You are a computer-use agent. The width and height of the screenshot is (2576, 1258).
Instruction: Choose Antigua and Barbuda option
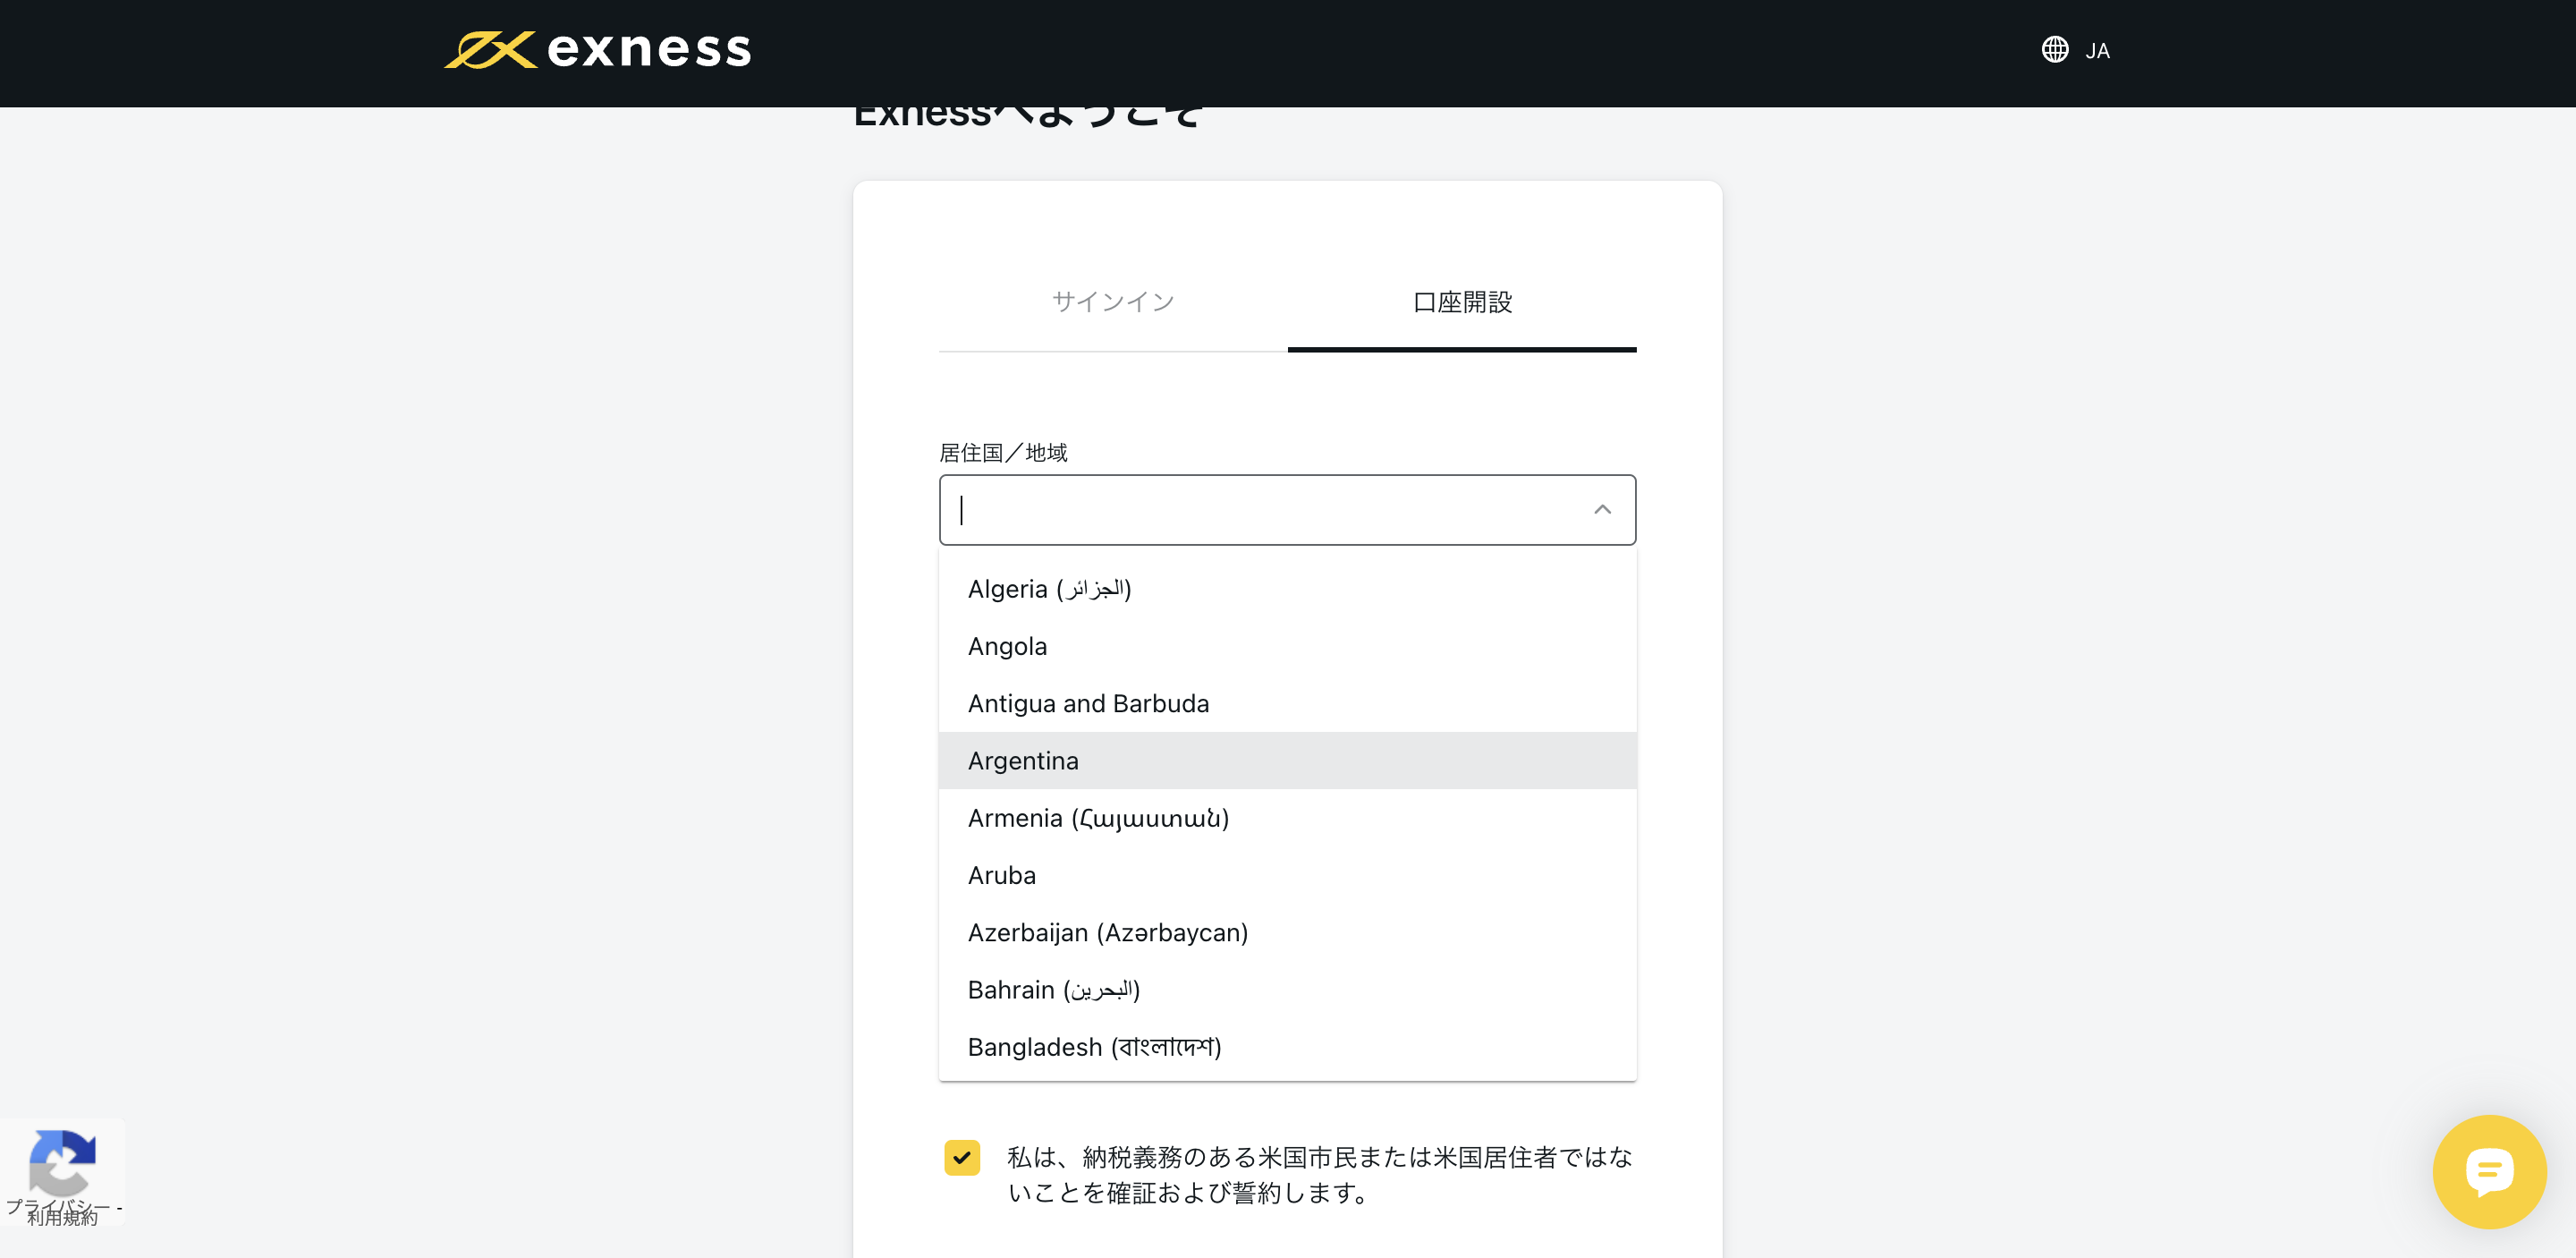pos(1088,704)
